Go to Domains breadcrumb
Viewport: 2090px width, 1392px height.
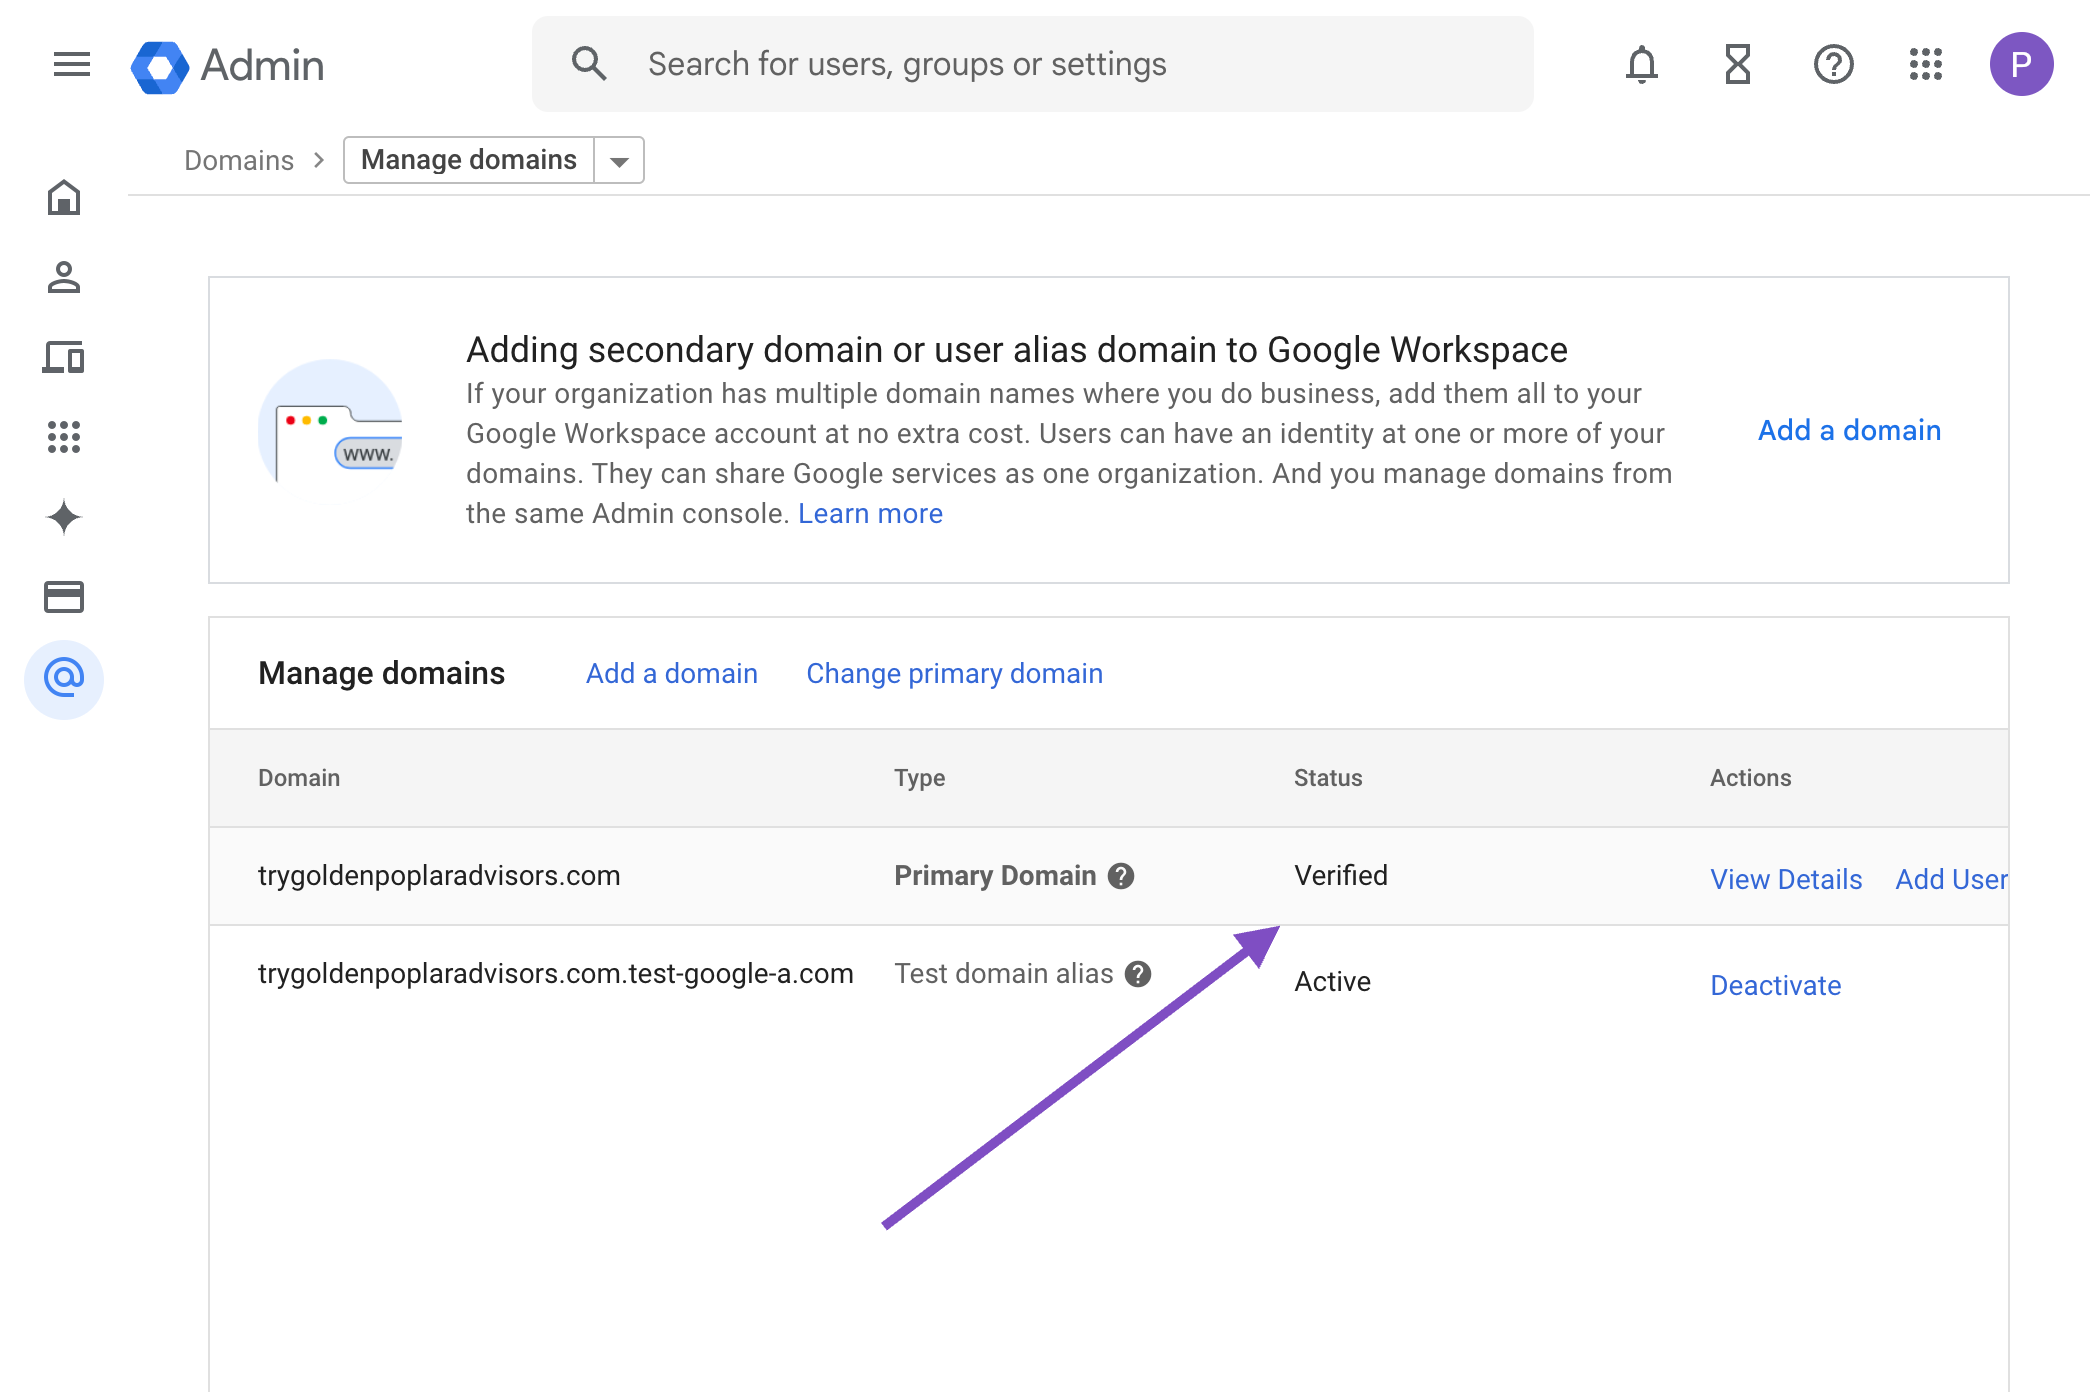239,160
